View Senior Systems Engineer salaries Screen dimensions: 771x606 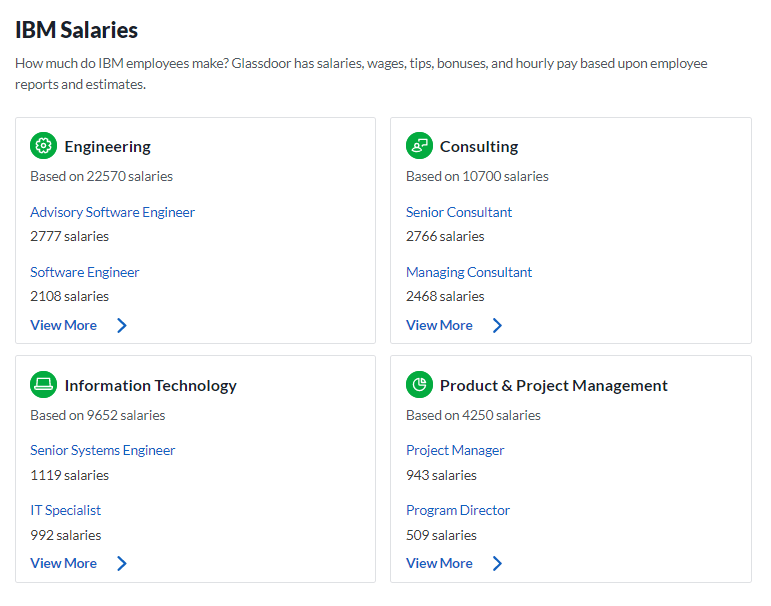102,450
